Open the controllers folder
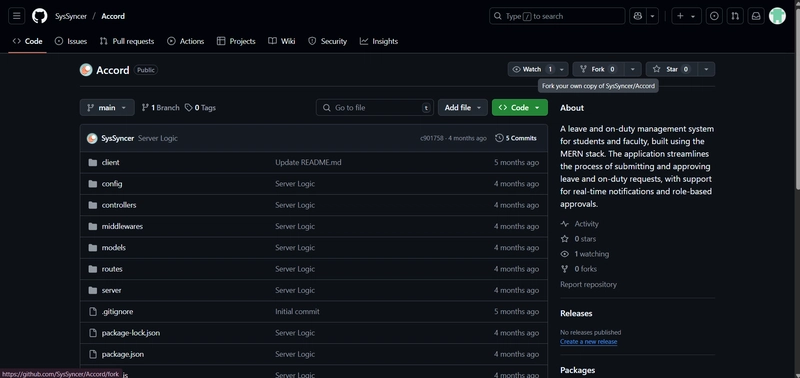 coord(119,205)
